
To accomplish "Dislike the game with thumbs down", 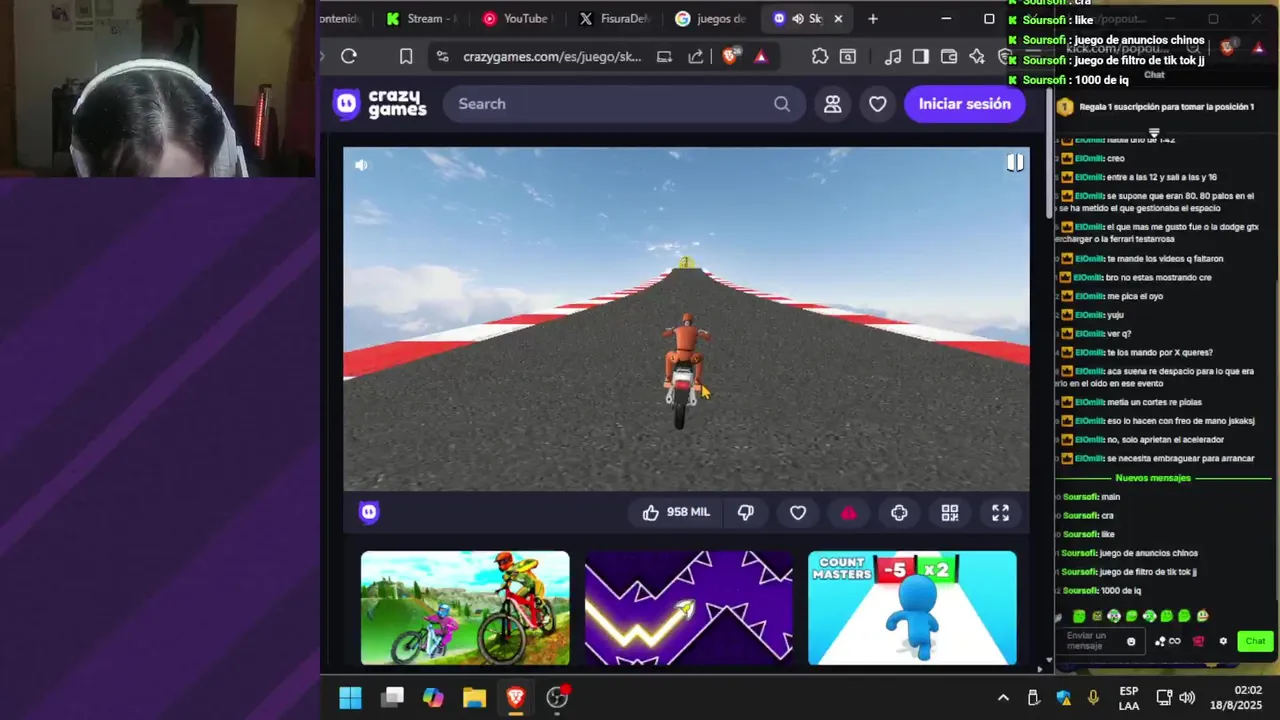I will (x=746, y=512).
